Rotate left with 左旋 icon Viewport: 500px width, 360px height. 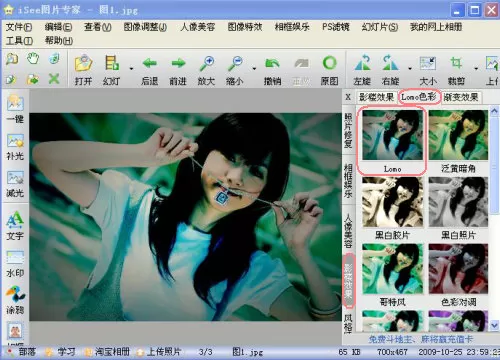point(362,70)
